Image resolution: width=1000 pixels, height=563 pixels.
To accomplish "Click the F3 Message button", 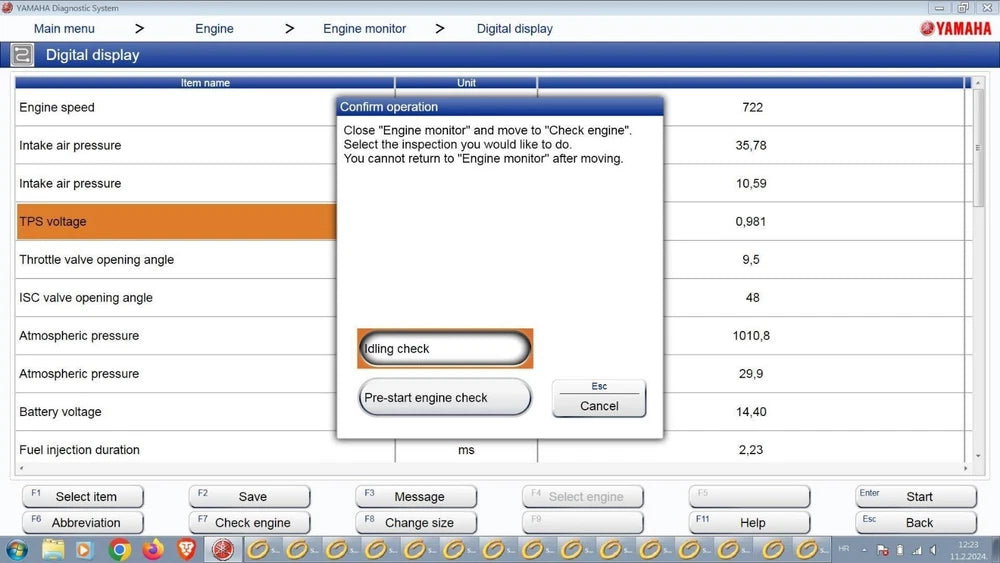I will click(416, 496).
